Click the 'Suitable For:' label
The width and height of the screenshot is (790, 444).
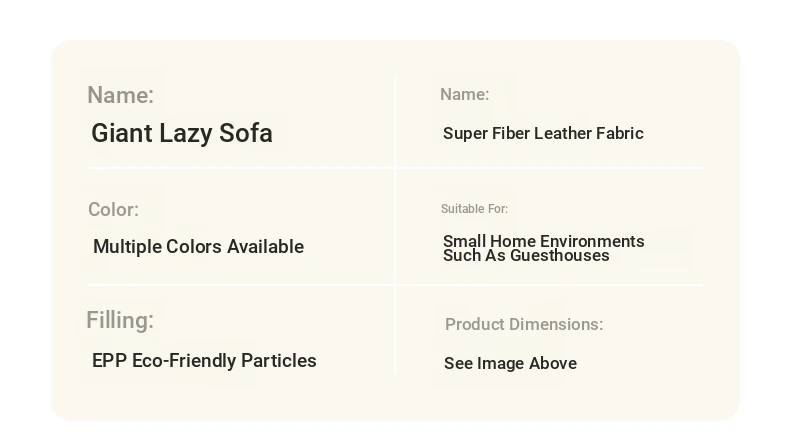click(x=474, y=209)
